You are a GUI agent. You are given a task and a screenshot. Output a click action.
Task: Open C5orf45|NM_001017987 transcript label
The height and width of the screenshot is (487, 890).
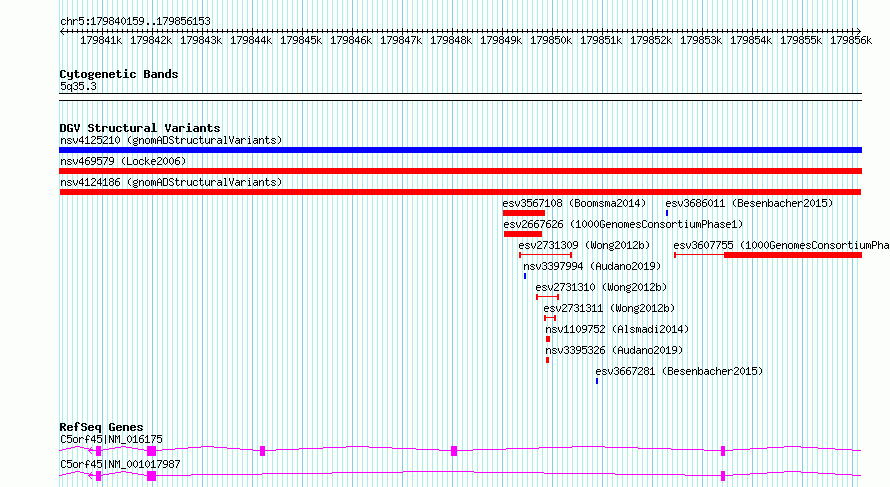pos(120,464)
